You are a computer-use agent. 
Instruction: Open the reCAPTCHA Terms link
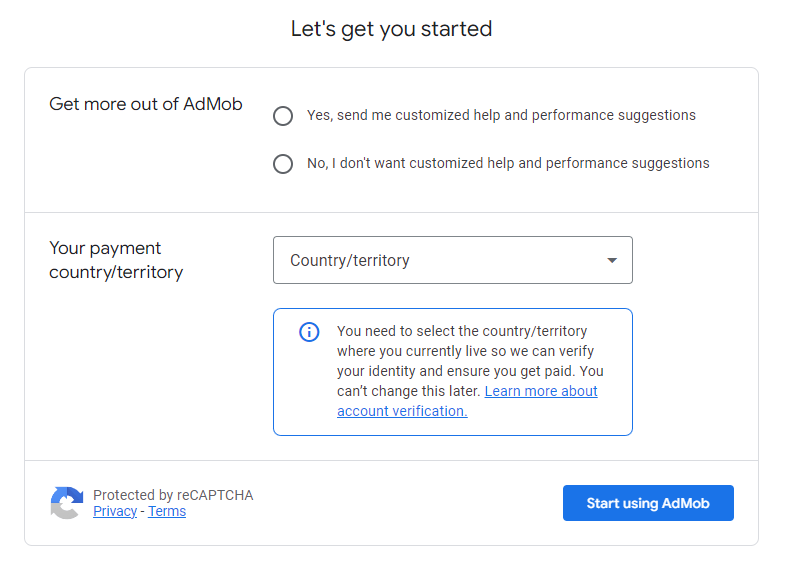pyautogui.click(x=167, y=511)
